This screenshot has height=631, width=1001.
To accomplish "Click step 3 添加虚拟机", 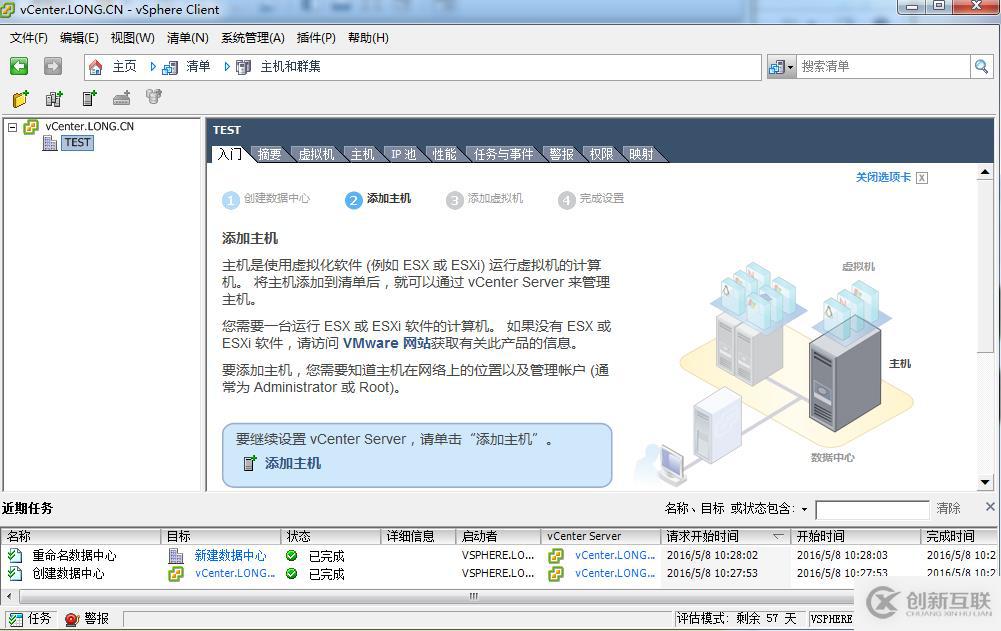I will point(485,199).
